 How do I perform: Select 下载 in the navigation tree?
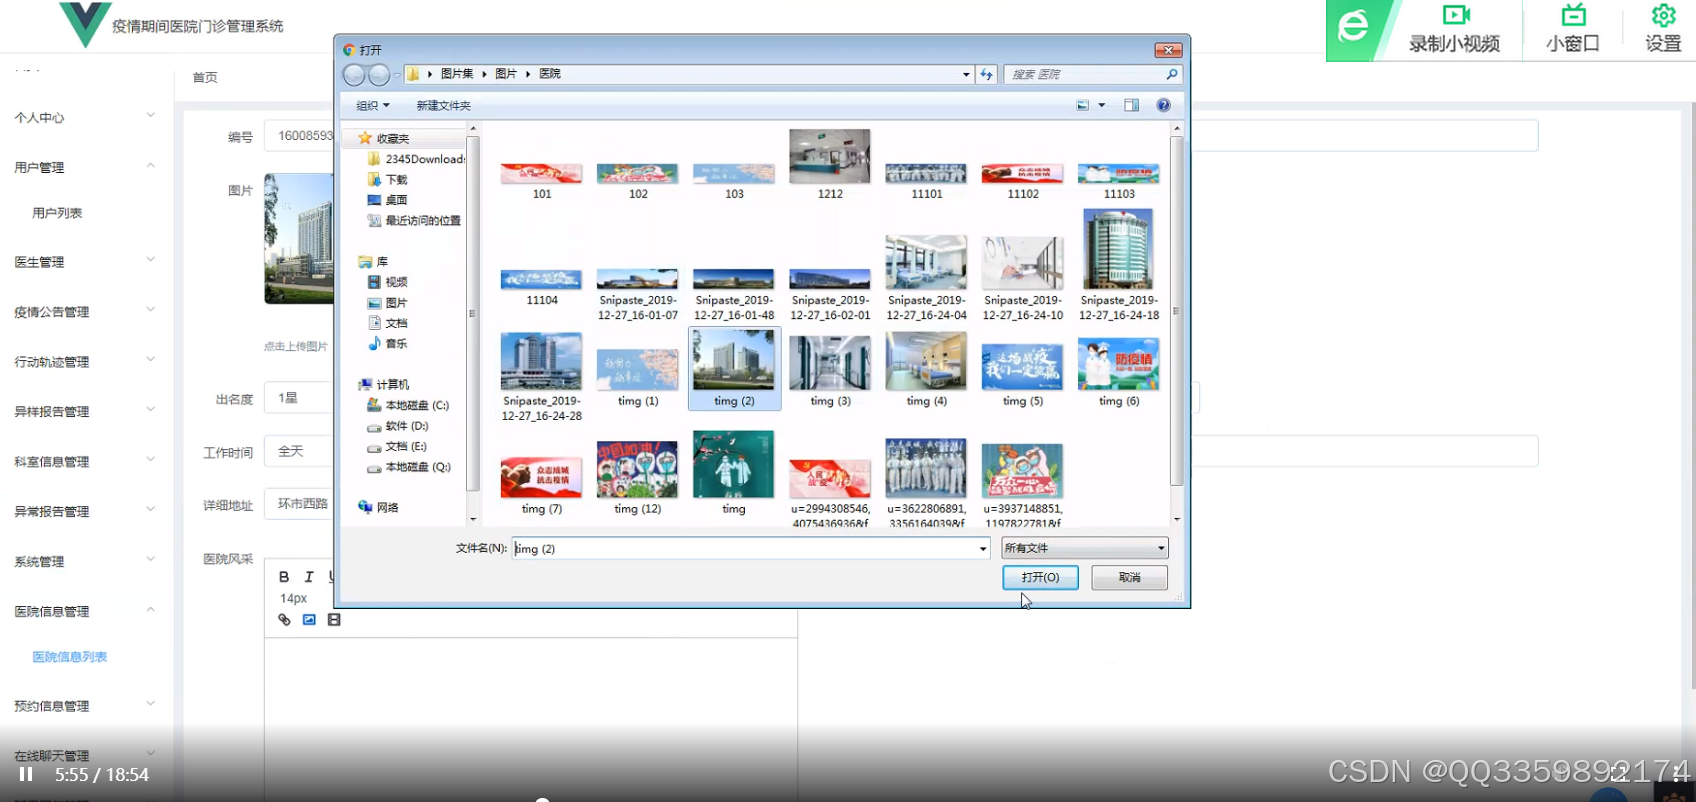point(388,180)
